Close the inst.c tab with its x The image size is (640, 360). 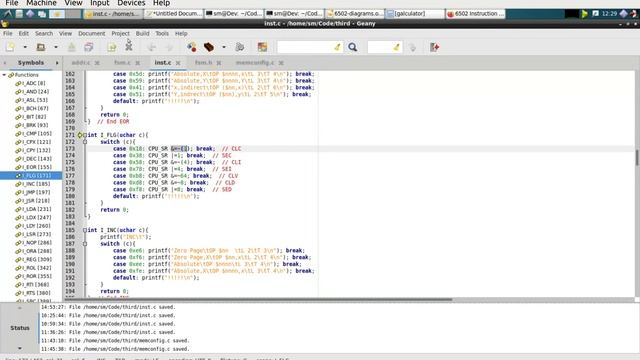tap(178, 63)
